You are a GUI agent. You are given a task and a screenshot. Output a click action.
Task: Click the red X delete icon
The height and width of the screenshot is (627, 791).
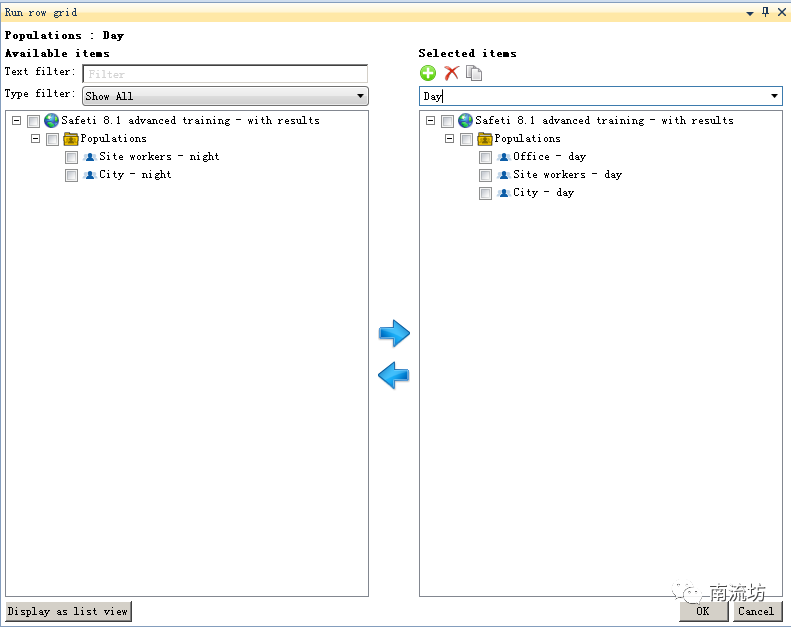click(451, 73)
